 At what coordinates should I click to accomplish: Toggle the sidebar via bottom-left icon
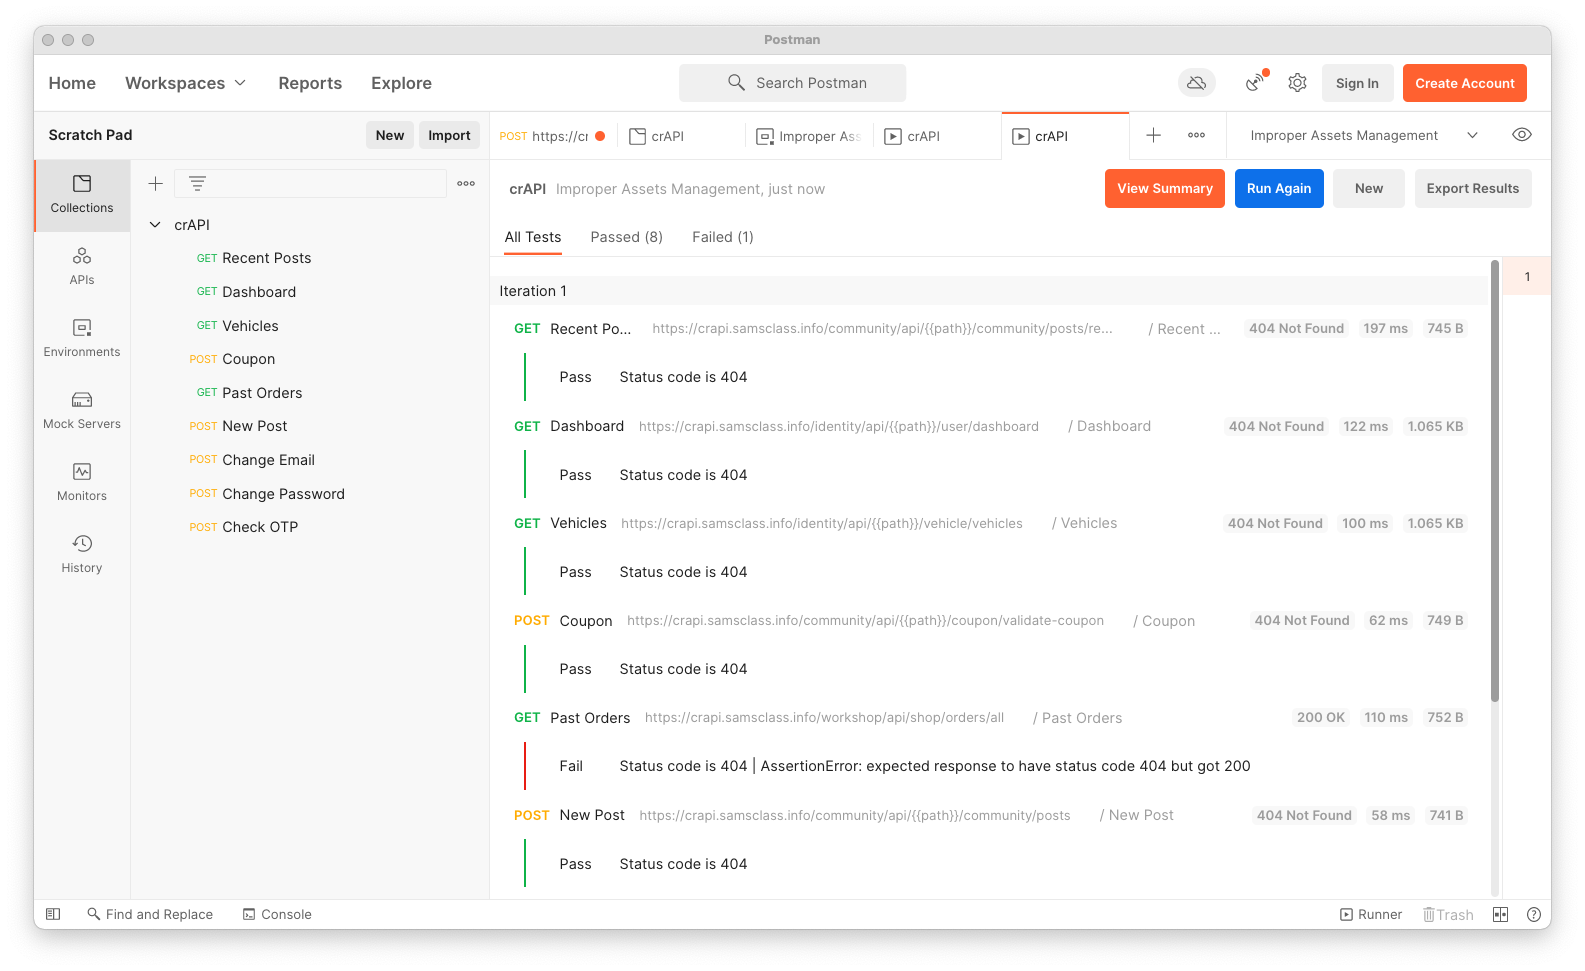pyautogui.click(x=54, y=914)
